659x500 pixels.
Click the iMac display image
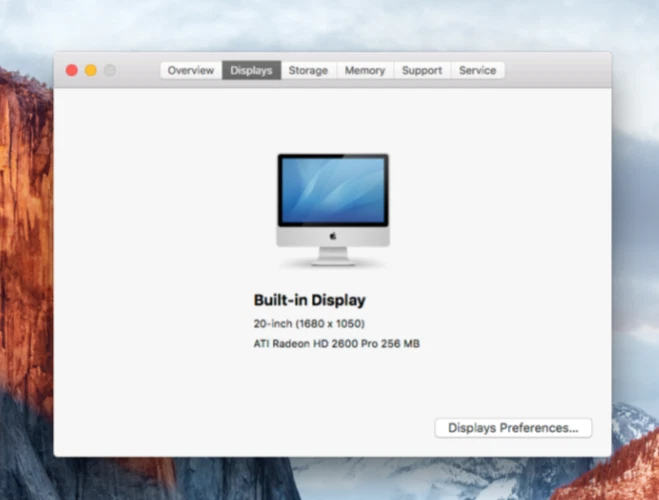333,210
